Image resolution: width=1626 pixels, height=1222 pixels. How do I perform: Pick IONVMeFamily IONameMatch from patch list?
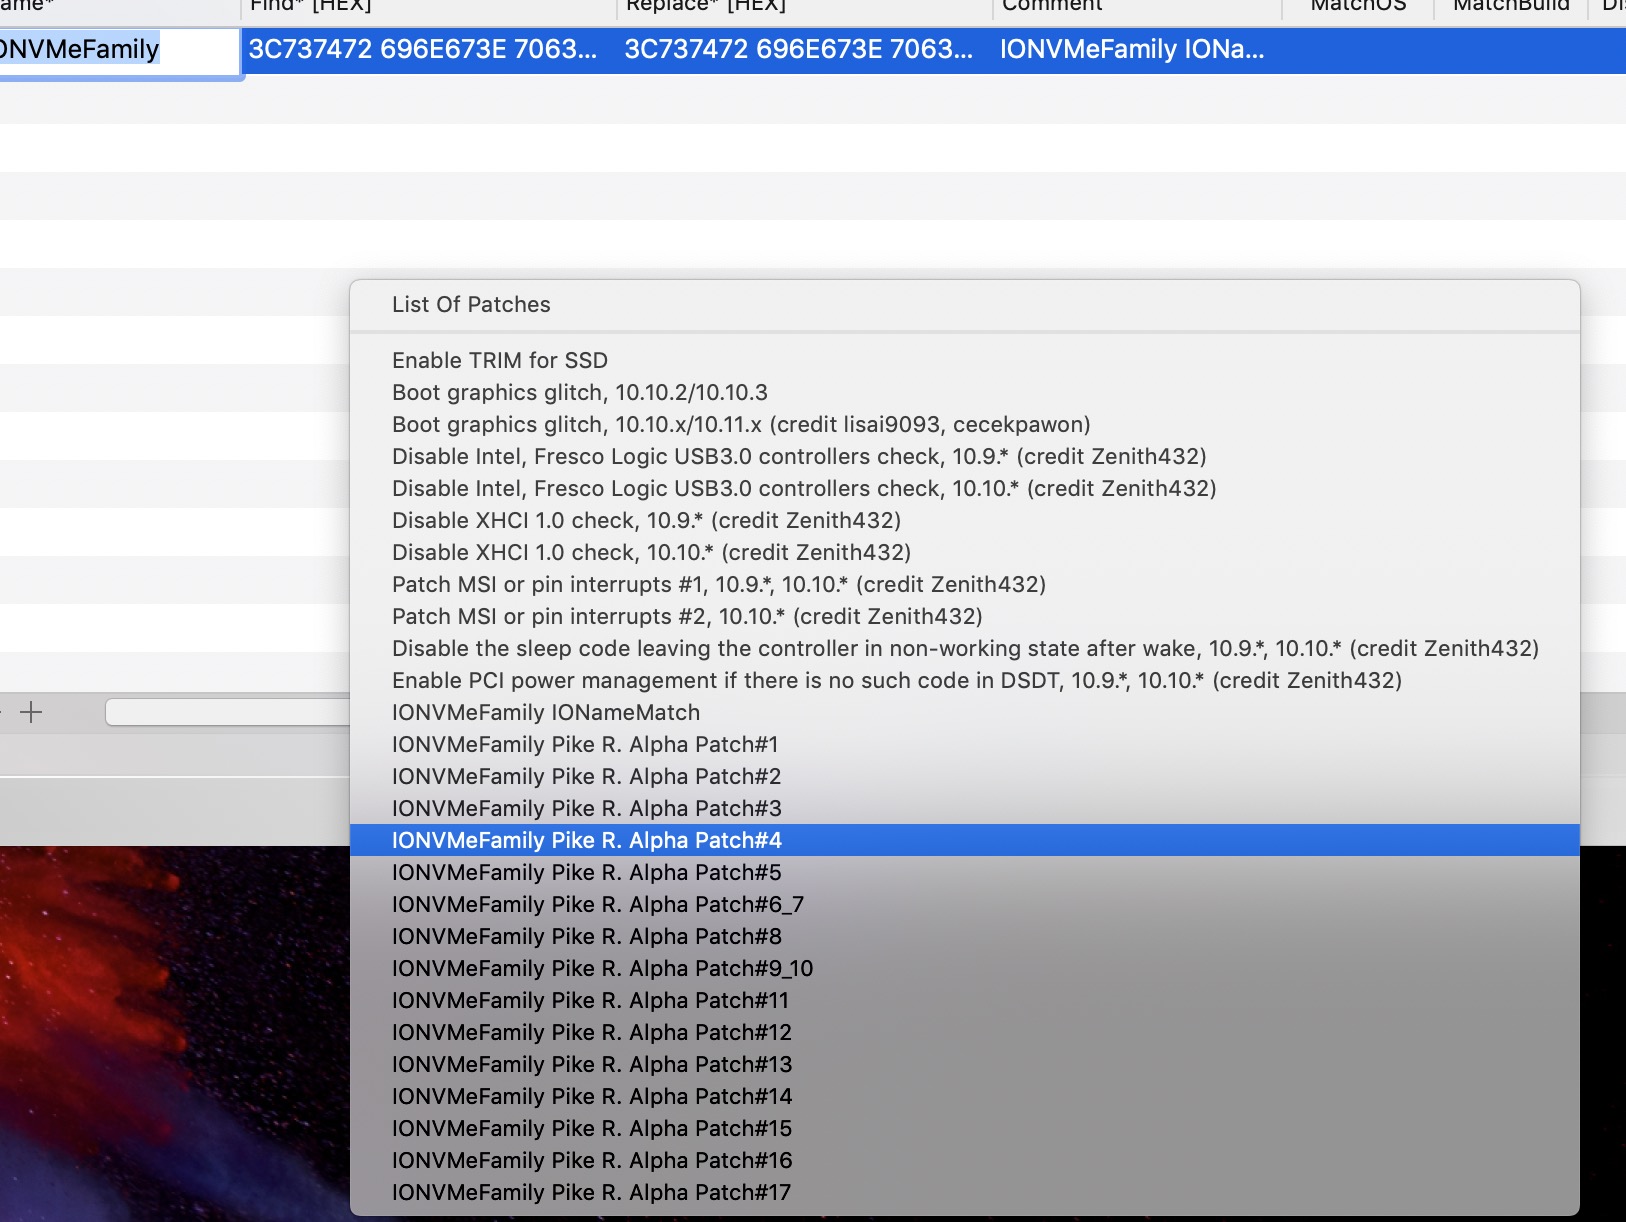[x=545, y=712]
